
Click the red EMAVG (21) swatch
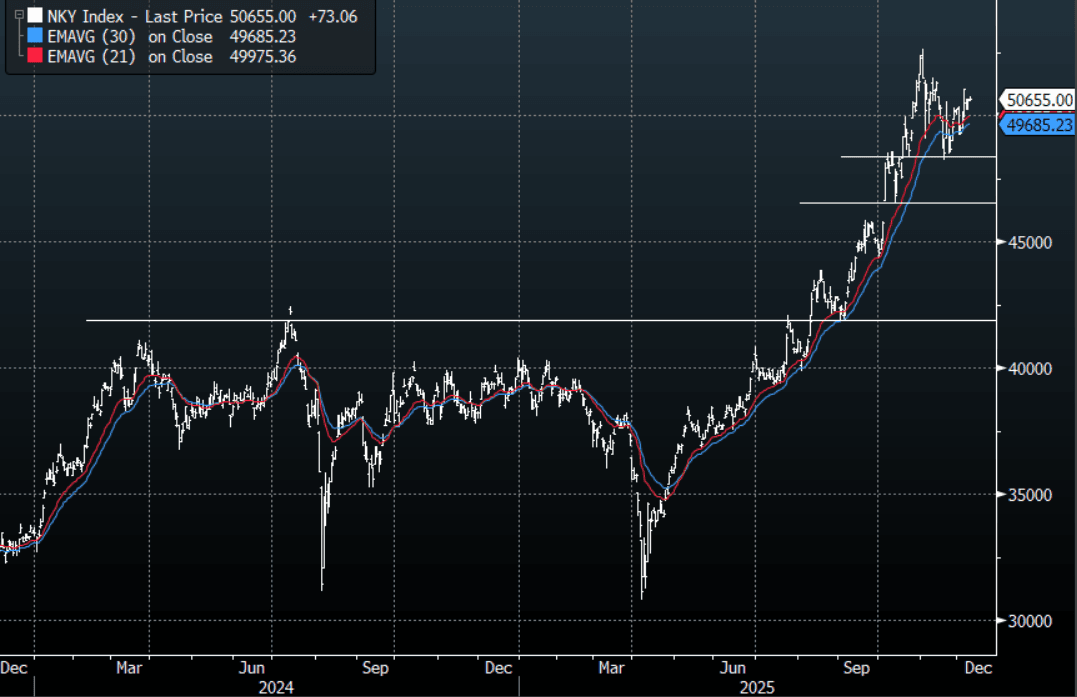36,57
